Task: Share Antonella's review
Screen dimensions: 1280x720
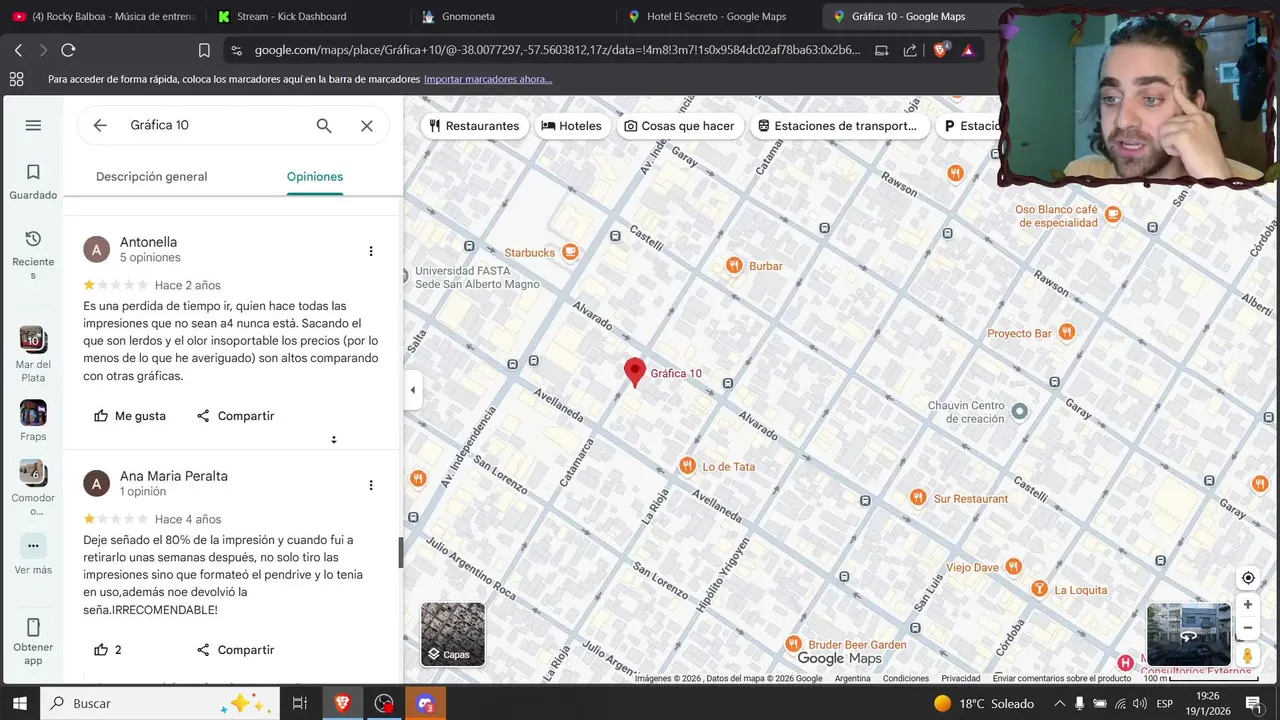Action: tap(235, 416)
